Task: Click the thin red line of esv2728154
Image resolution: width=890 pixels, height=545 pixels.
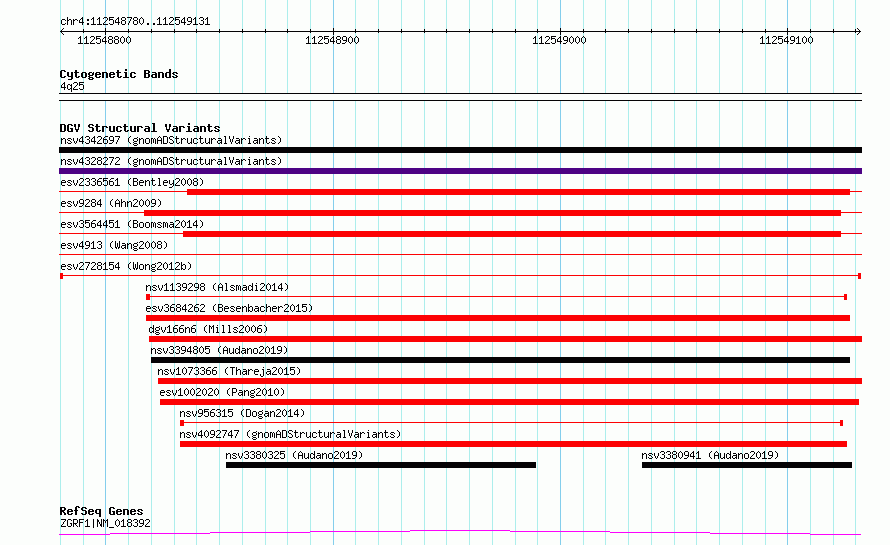Action: click(460, 275)
